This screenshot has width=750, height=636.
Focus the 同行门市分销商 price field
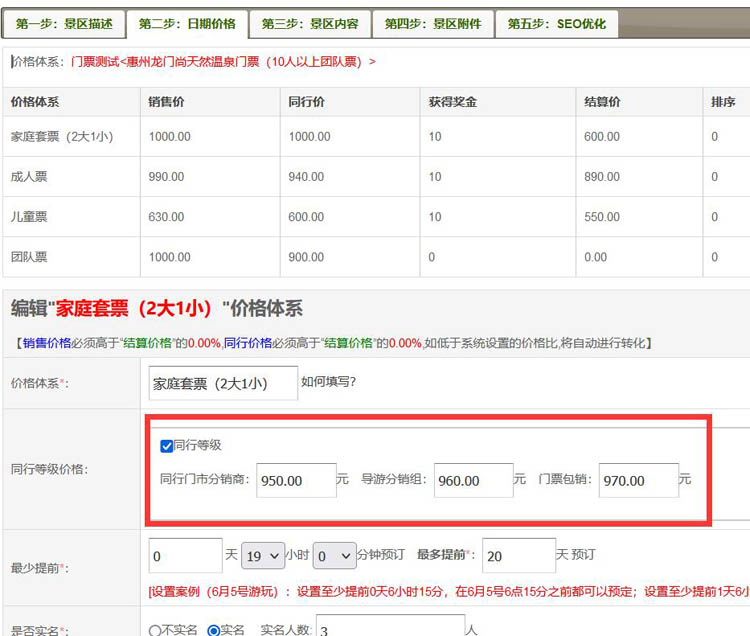click(296, 481)
